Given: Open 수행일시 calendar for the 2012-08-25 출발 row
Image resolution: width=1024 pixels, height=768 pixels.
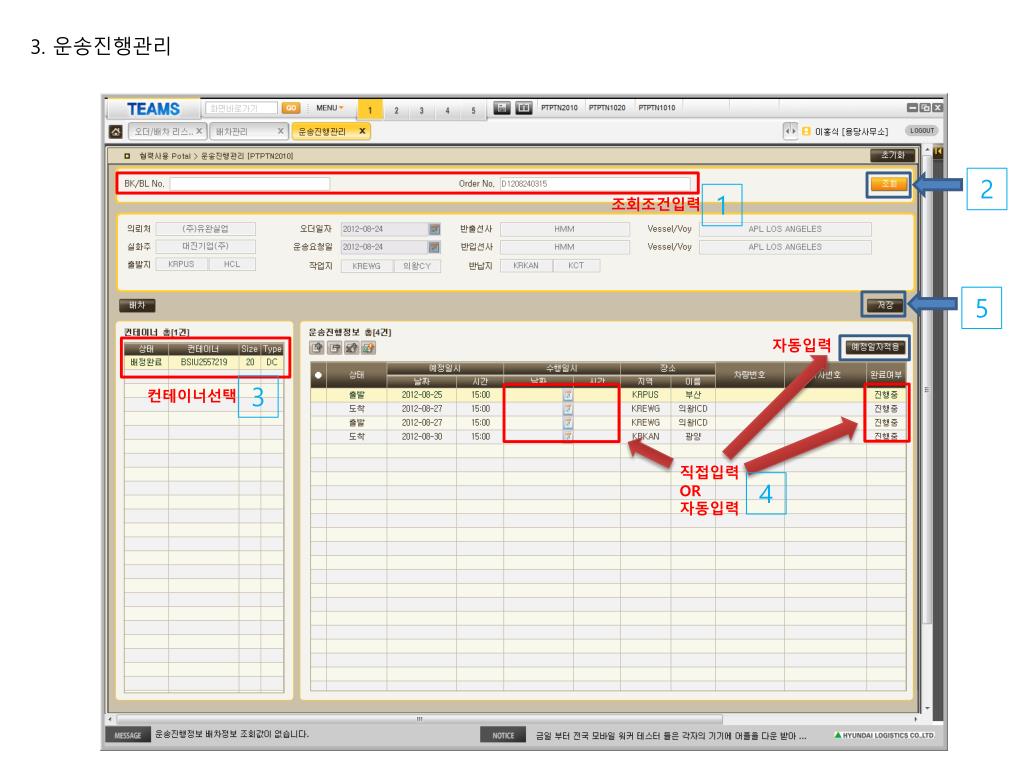Looking at the screenshot, I should point(568,395).
